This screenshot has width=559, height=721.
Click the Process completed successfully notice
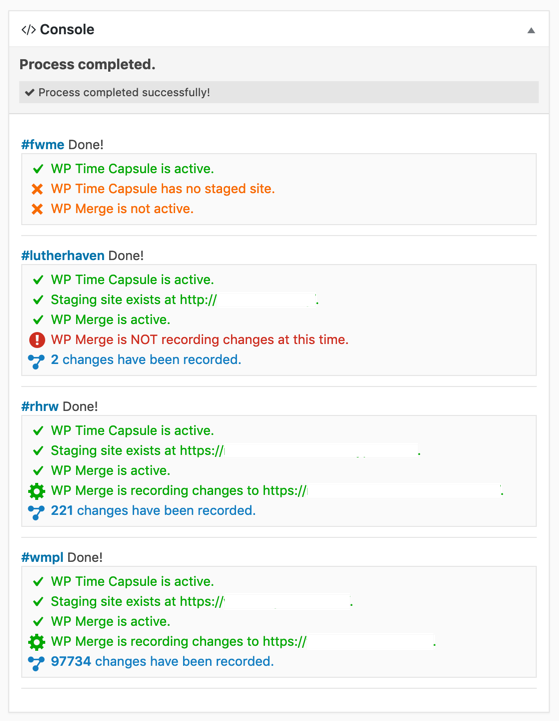click(x=279, y=92)
